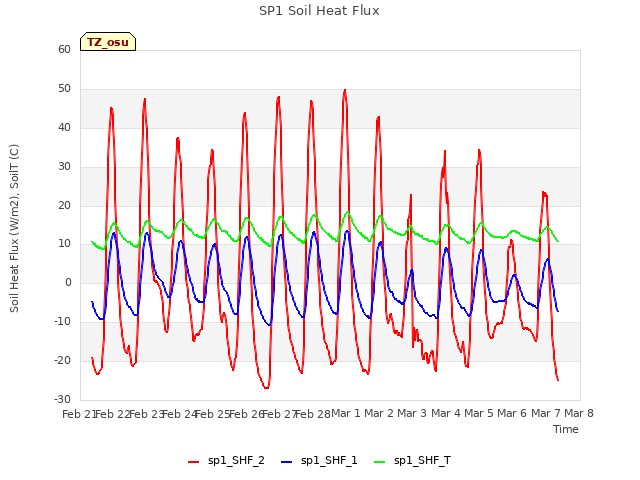Toggle sp1_SHF_T series in legend

point(412,461)
